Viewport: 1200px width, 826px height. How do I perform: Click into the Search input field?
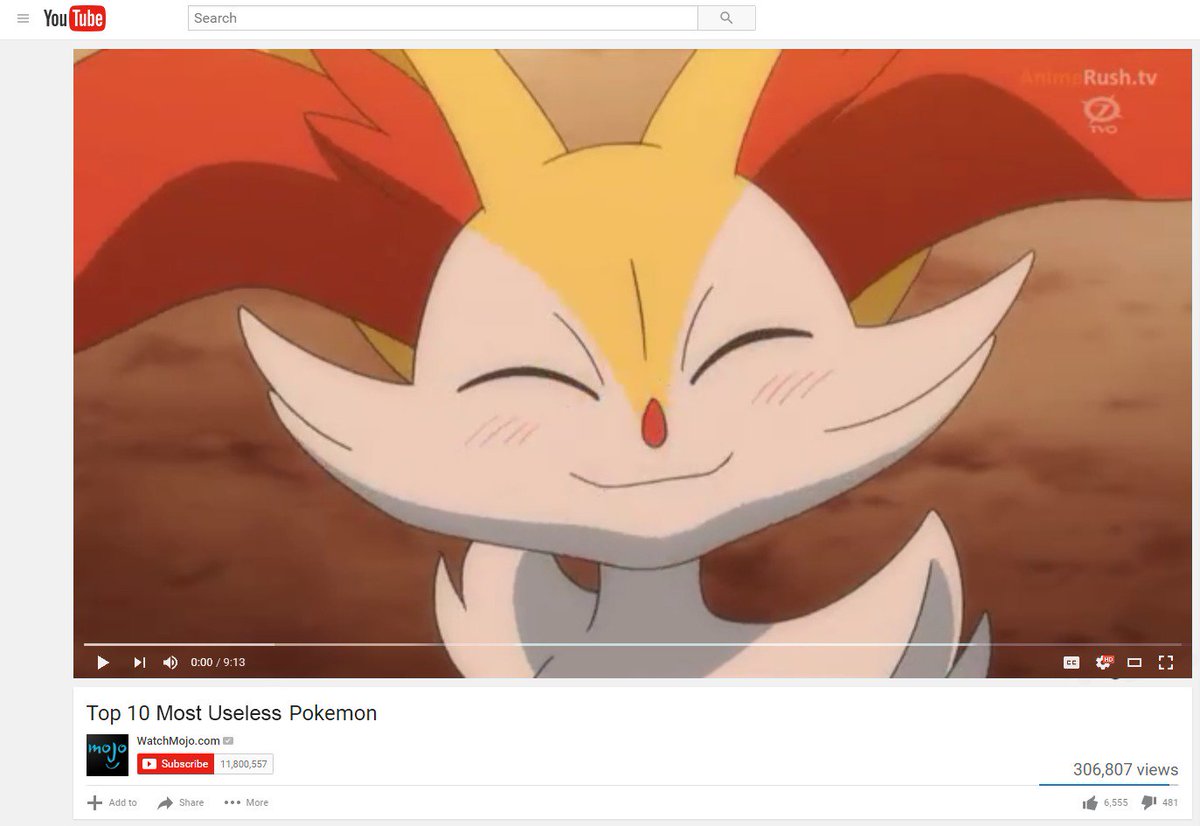click(442, 18)
